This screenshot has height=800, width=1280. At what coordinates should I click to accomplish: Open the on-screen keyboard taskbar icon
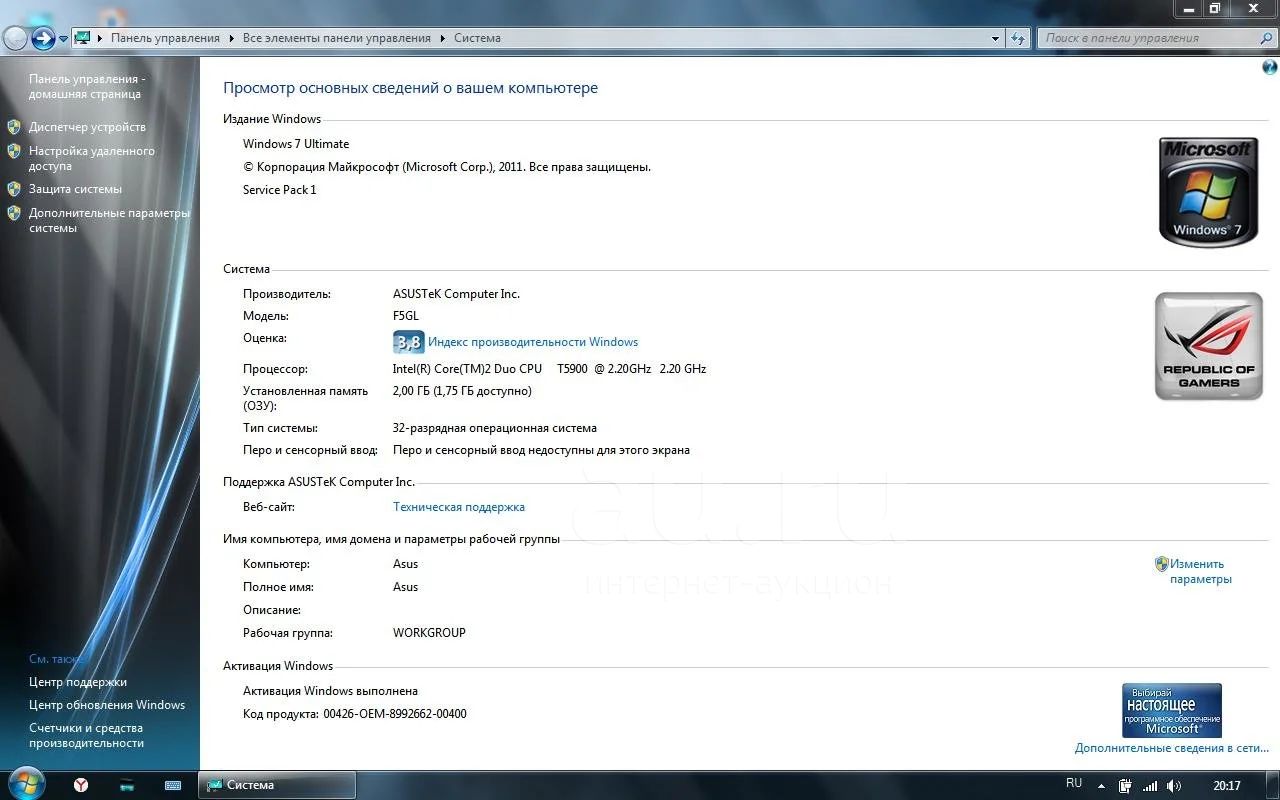pyautogui.click(x=173, y=785)
